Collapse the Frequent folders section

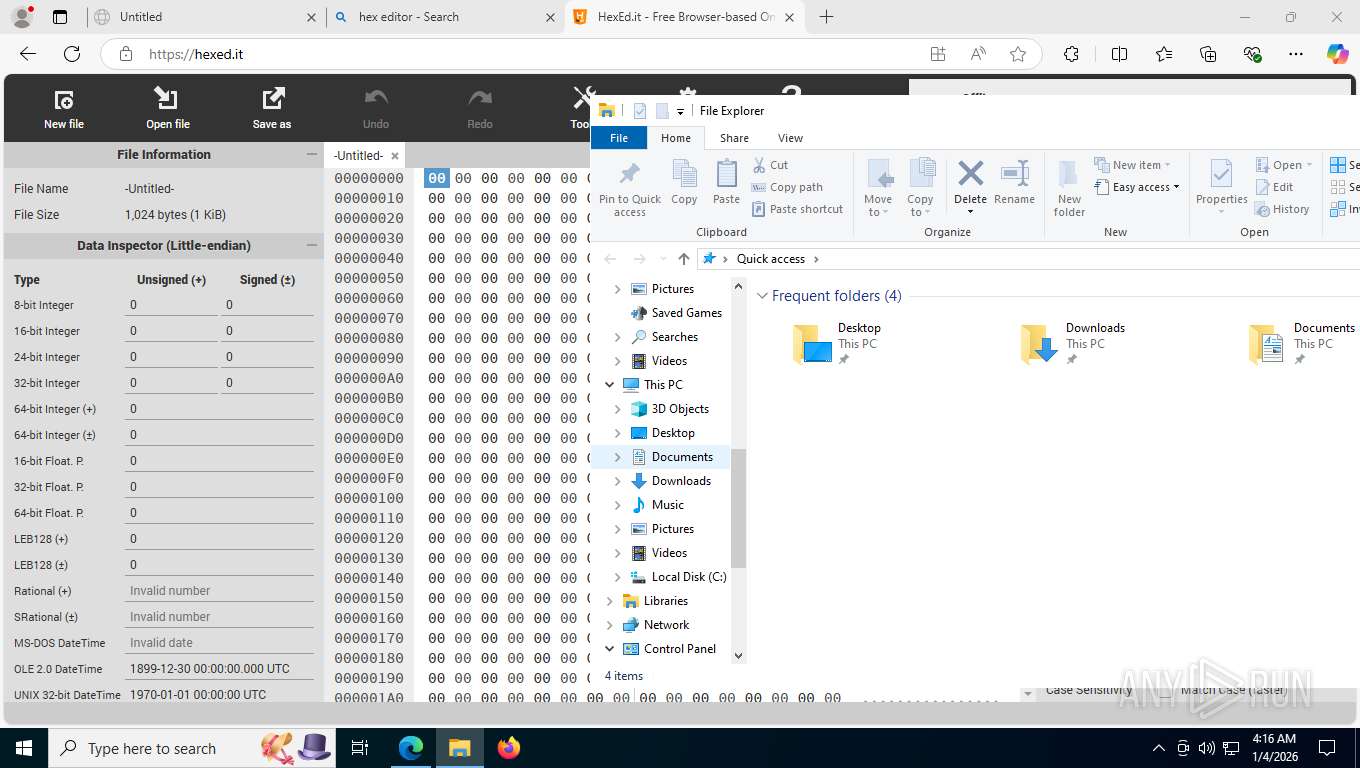click(762, 296)
